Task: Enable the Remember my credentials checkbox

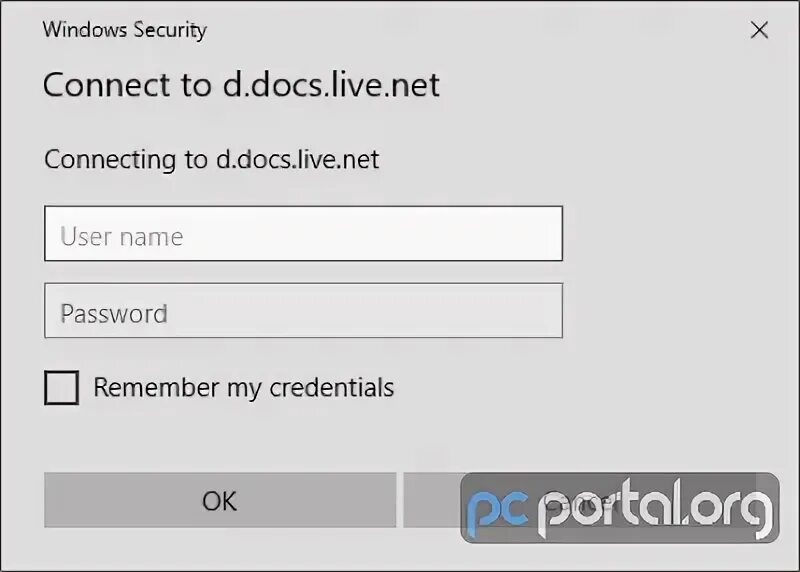Action: coord(61,388)
